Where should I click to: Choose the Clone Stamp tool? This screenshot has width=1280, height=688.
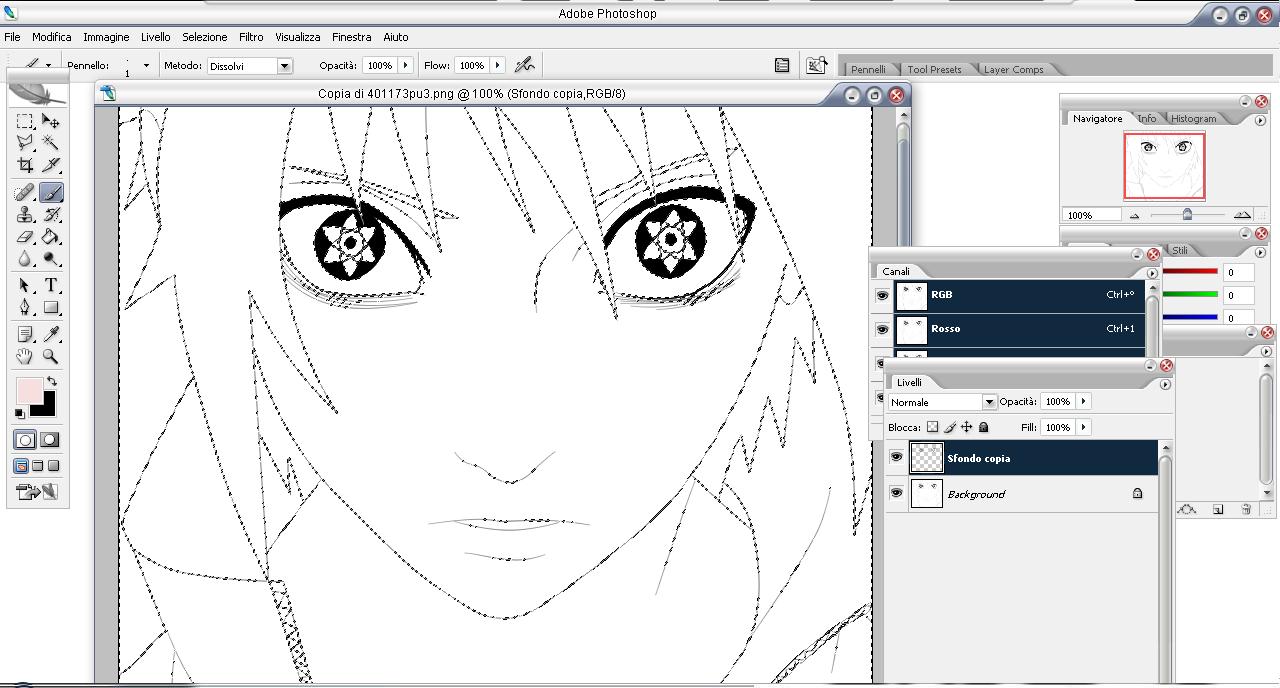(x=25, y=214)
